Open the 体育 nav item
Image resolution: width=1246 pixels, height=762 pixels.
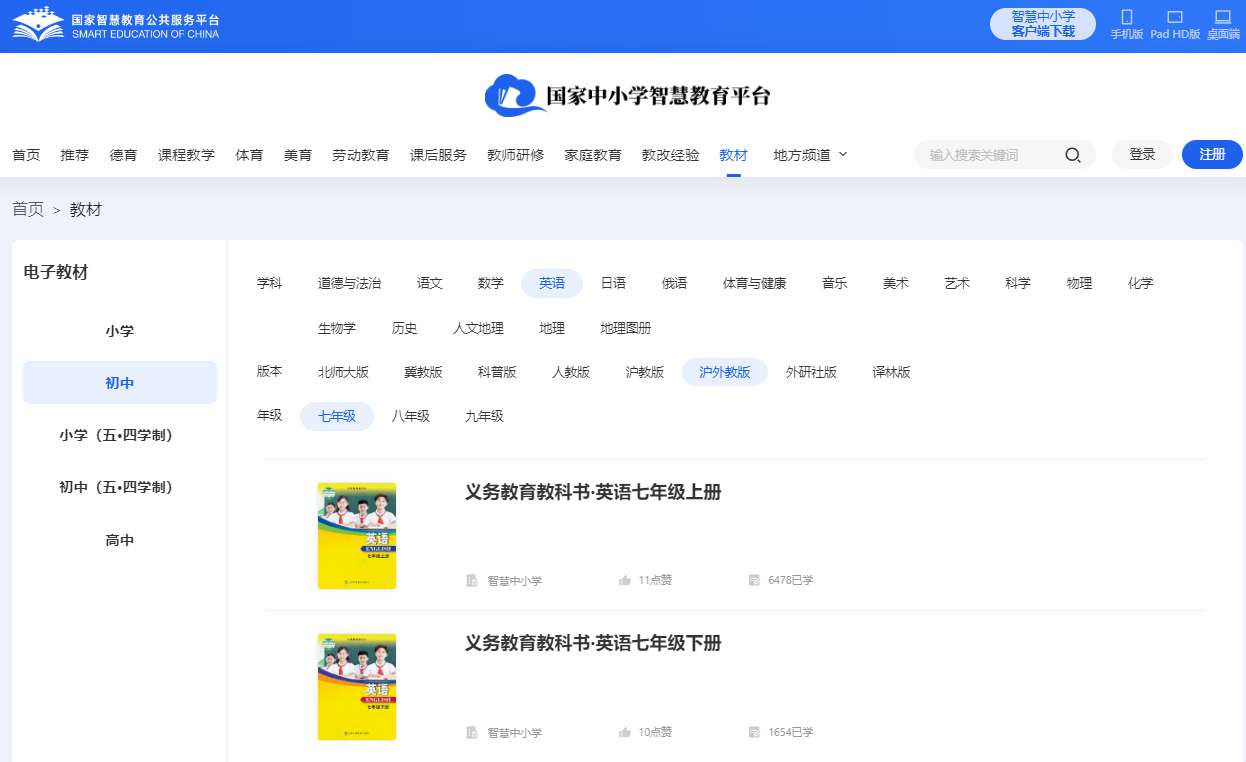[x=249, y=155]
